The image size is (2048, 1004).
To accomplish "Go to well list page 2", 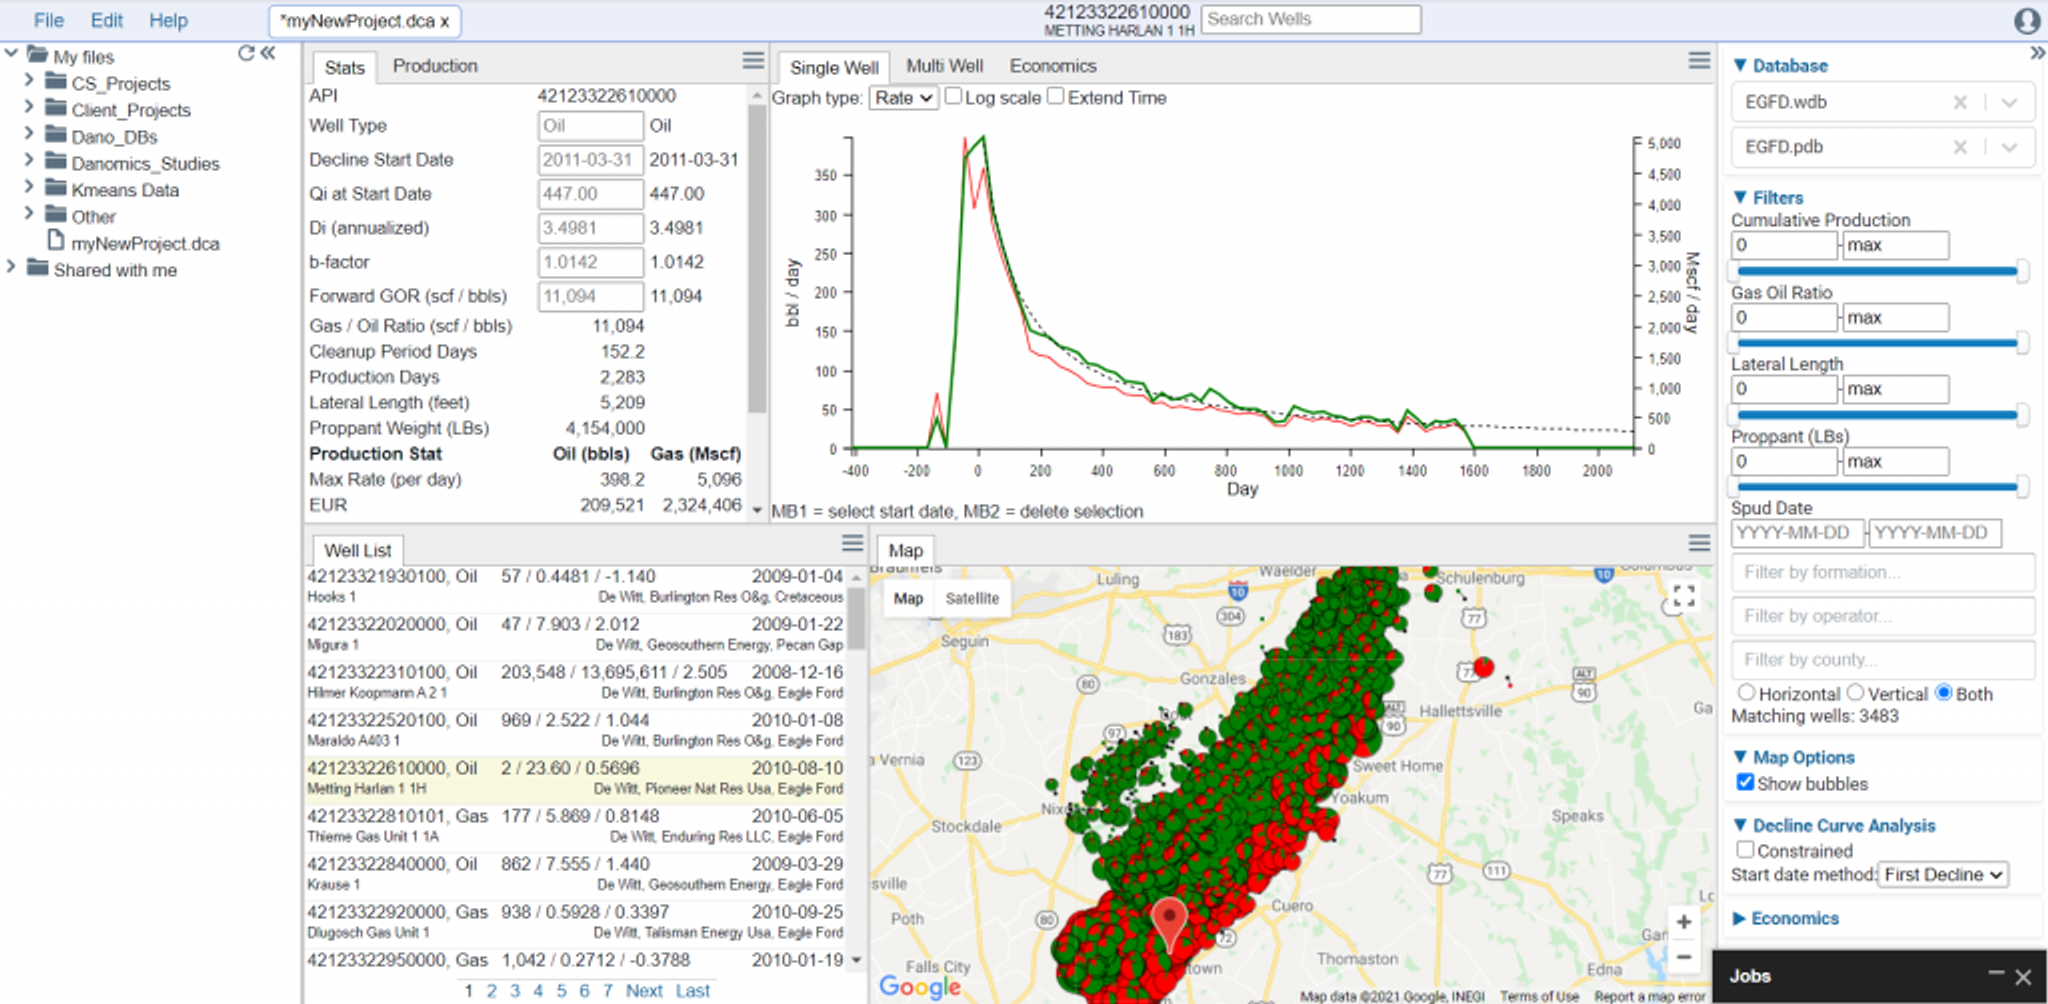I will coord(492,990).
